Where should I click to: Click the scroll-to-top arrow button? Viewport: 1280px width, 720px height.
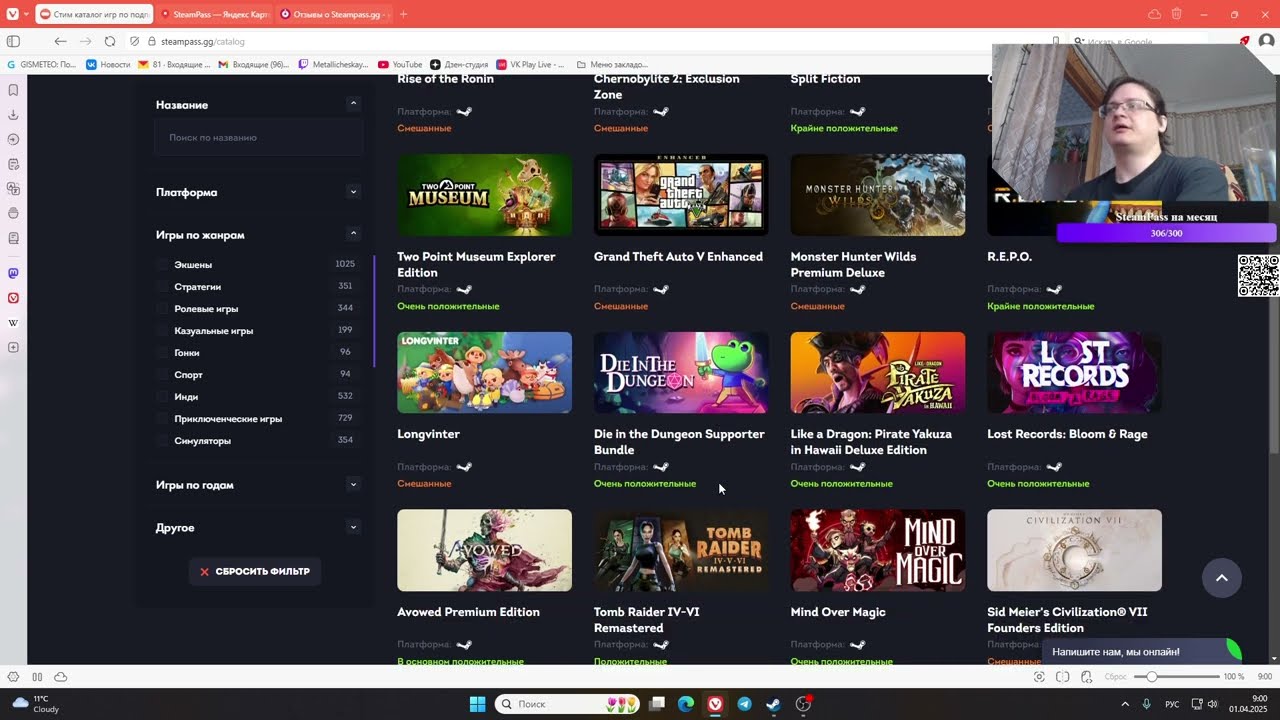click(x=1221, y=578)
